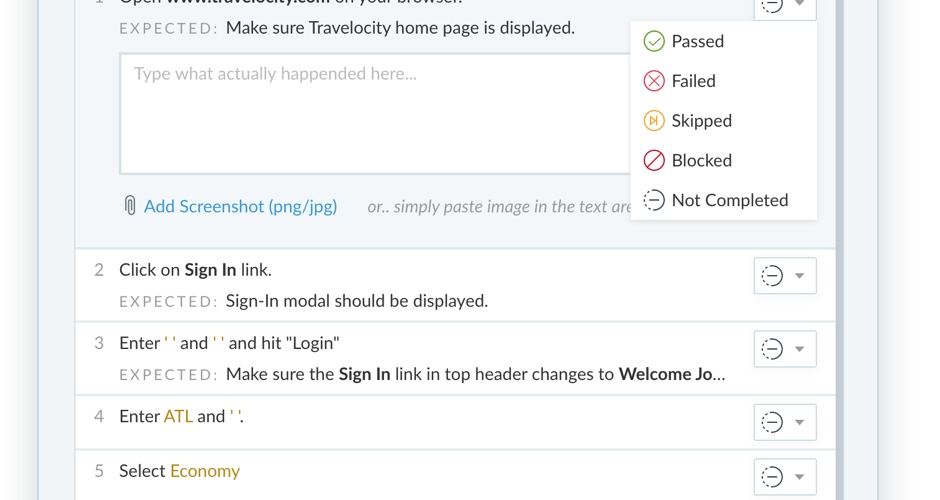Select step 4 Enter ATL row
The image size is (940, 500).
coord(400,417)
